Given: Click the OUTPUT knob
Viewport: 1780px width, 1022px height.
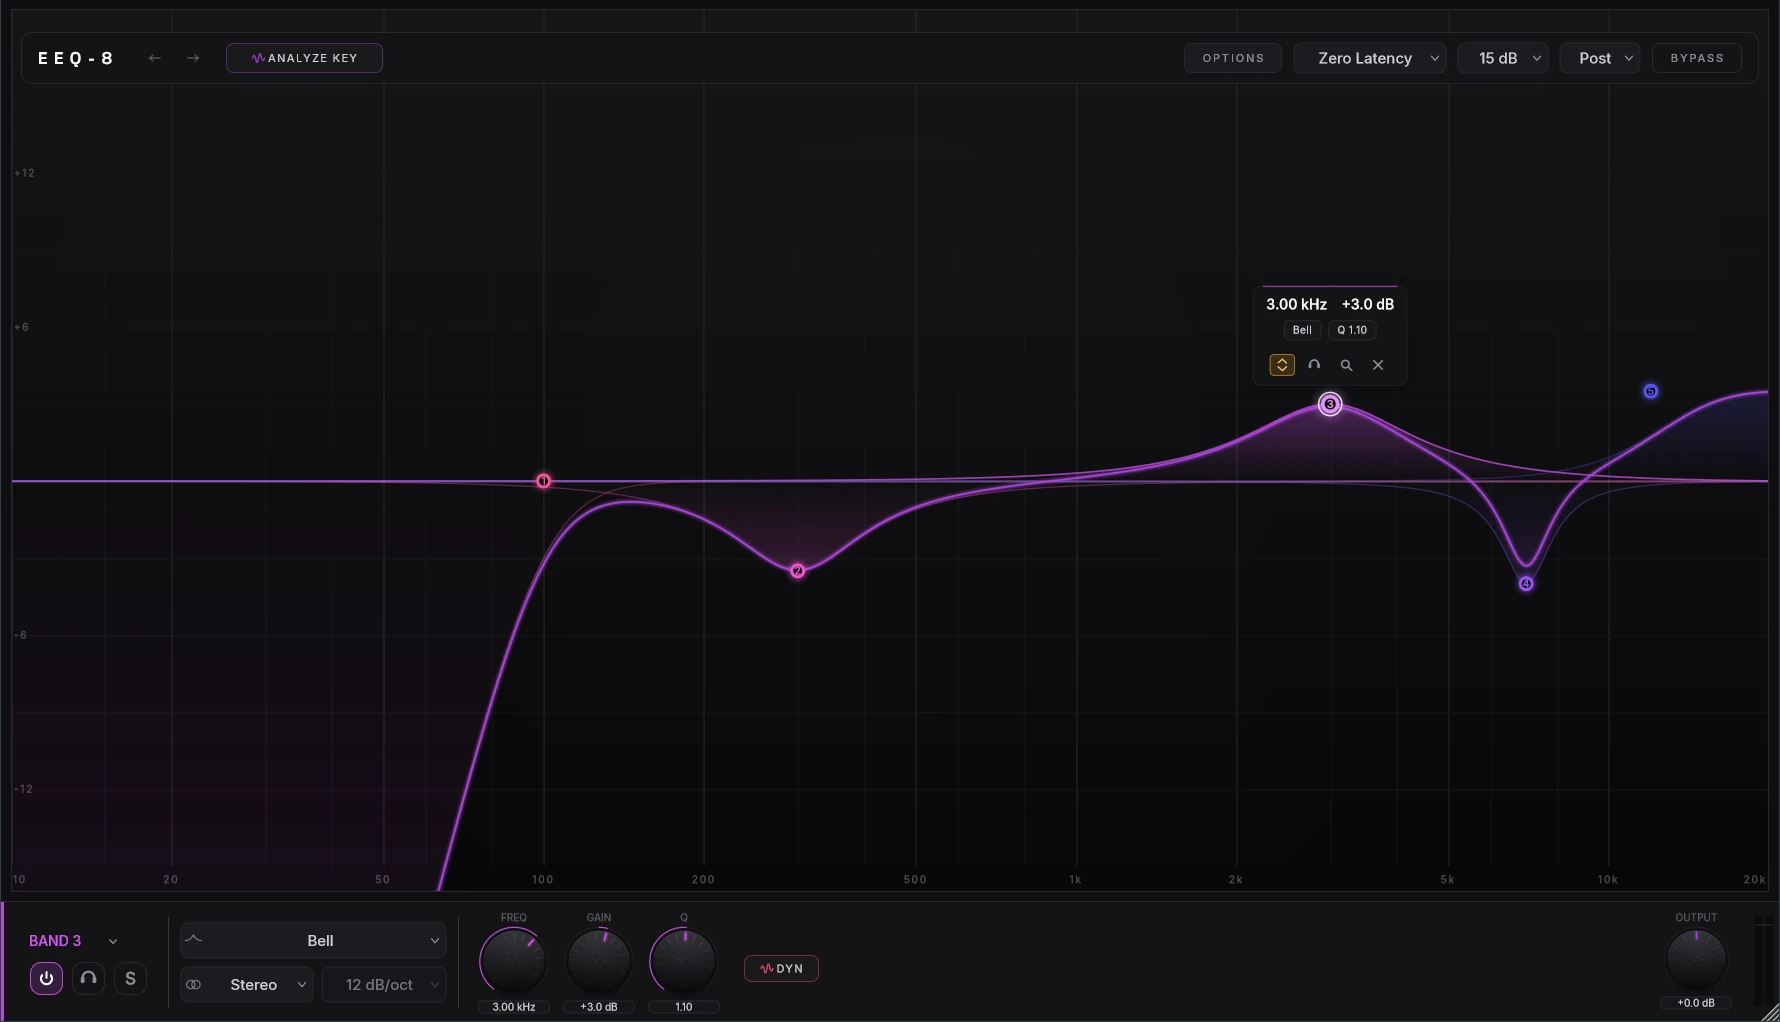Looking at the screenshot, I should [x=1696, y=958].
